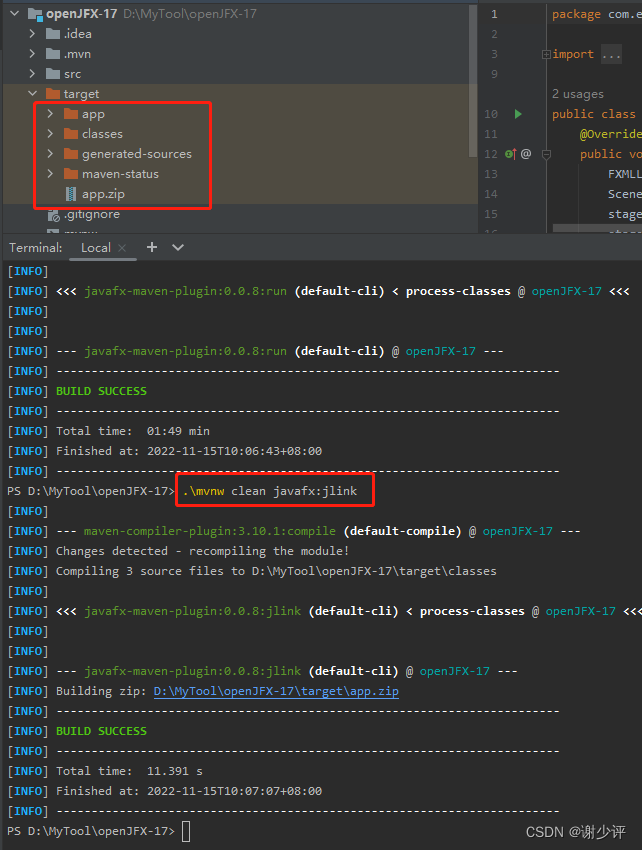Select the classes folder in tree
The image size is (642, 850).
click(102, 134)
